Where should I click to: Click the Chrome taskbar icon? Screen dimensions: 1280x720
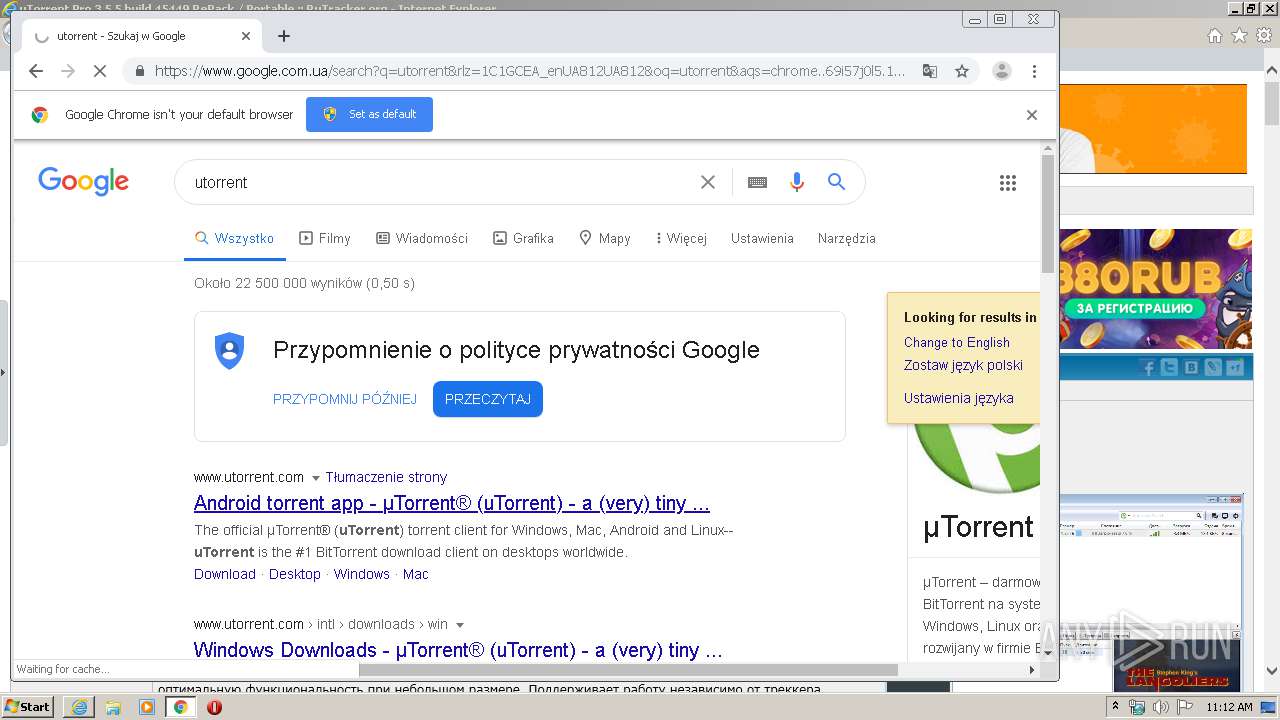pyautogui.click(x=181, y=707)
